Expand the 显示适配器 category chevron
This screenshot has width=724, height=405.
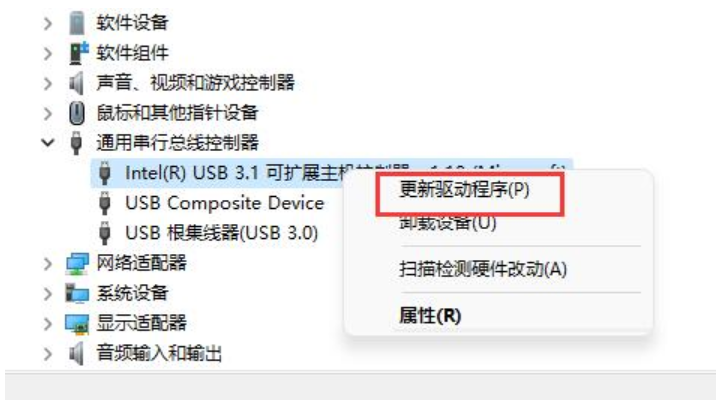(48, 324)
